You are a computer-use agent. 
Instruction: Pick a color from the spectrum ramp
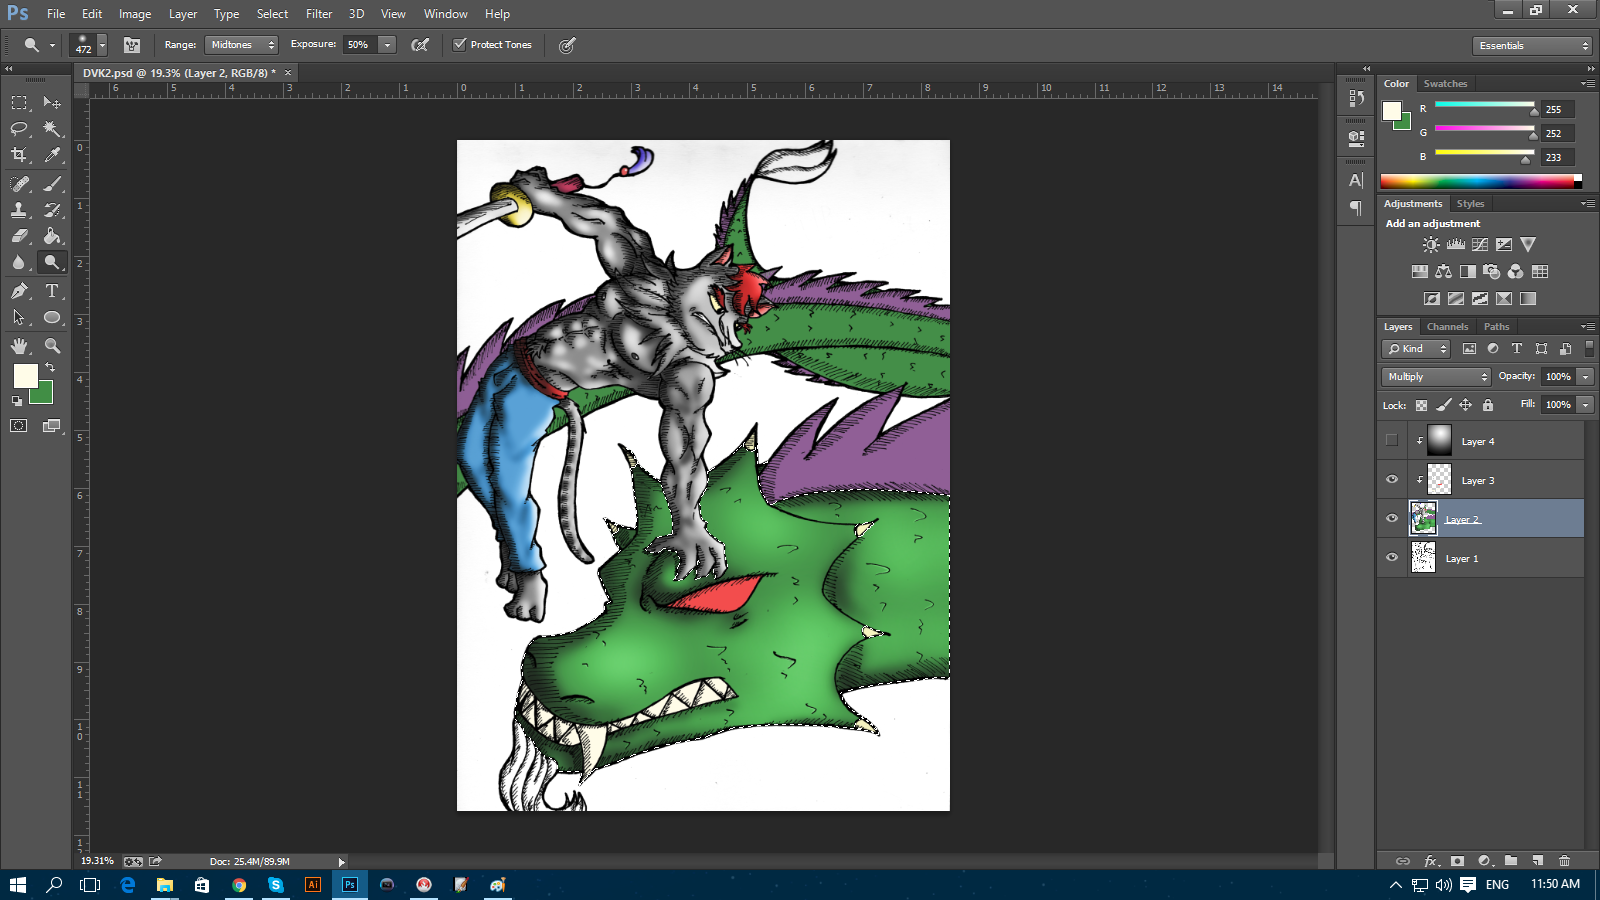point(1477,182)
